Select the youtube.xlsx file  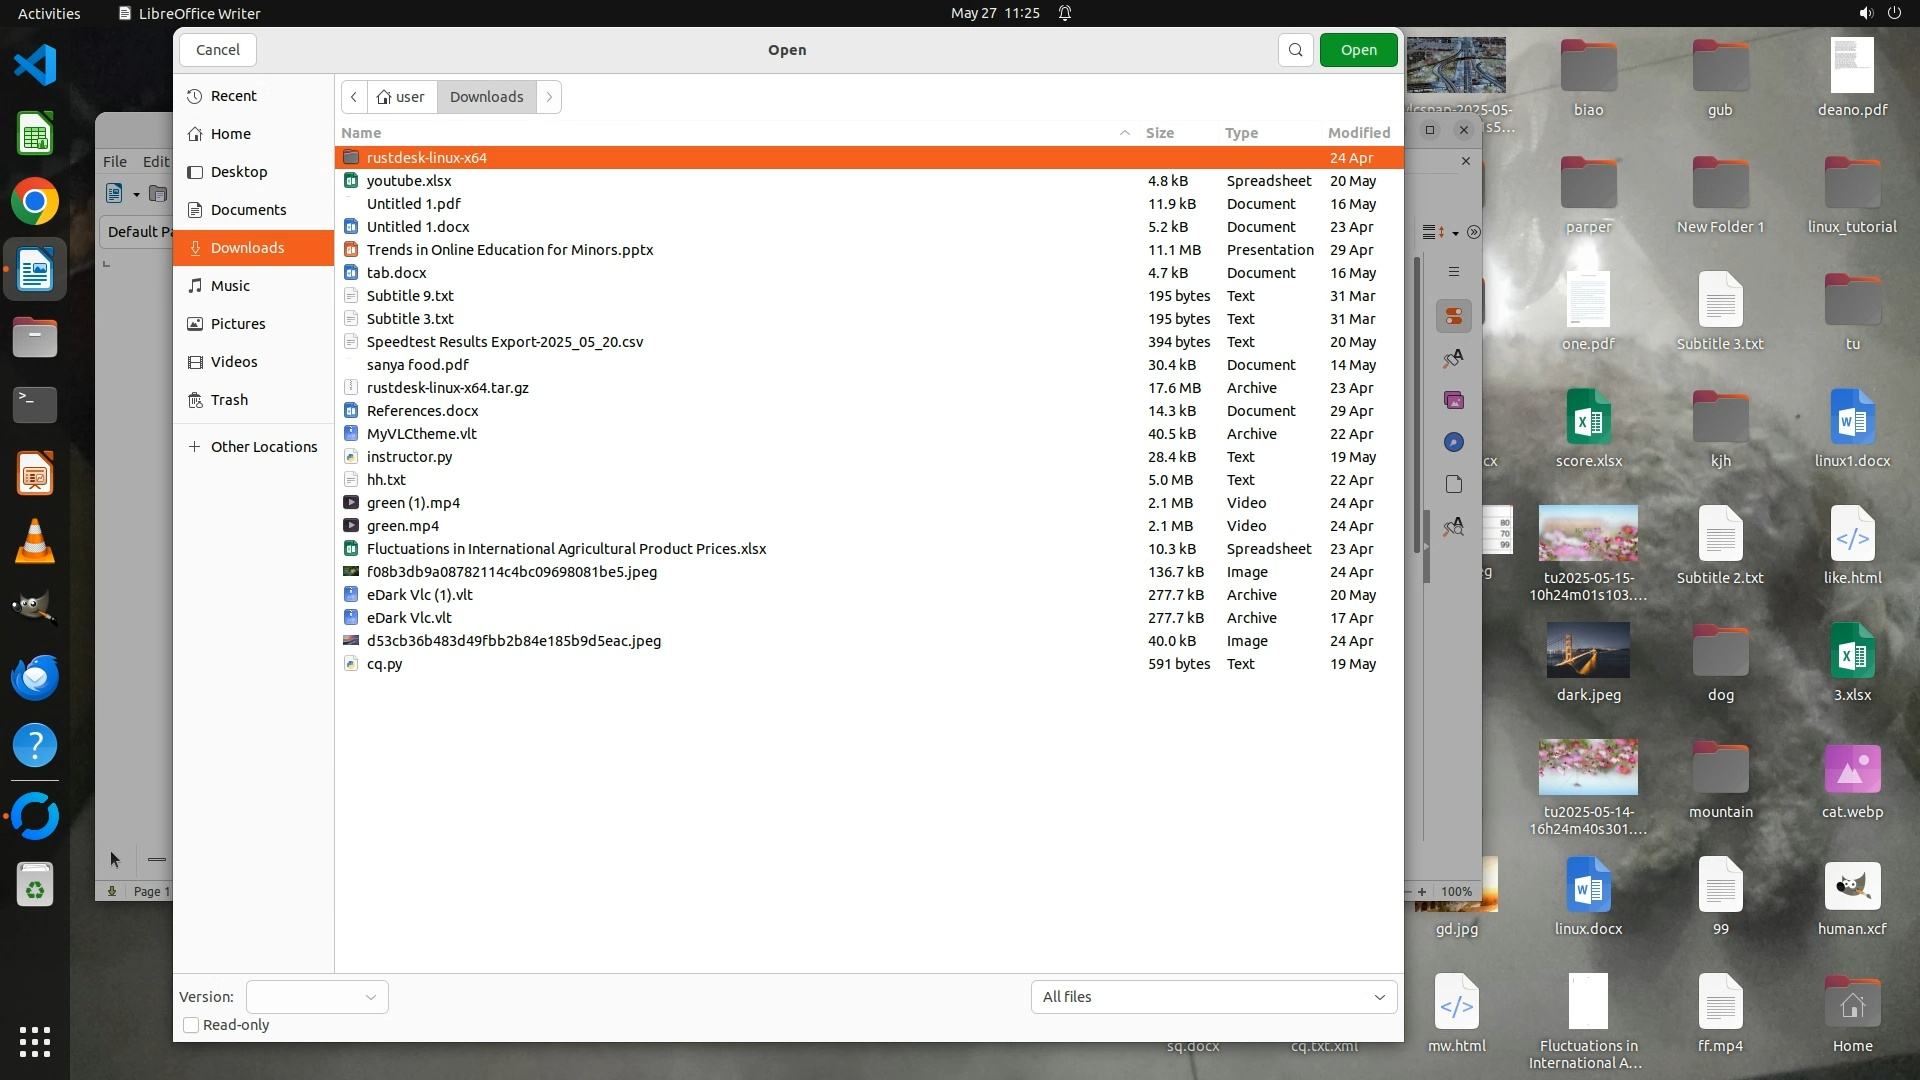pos(409,181)
